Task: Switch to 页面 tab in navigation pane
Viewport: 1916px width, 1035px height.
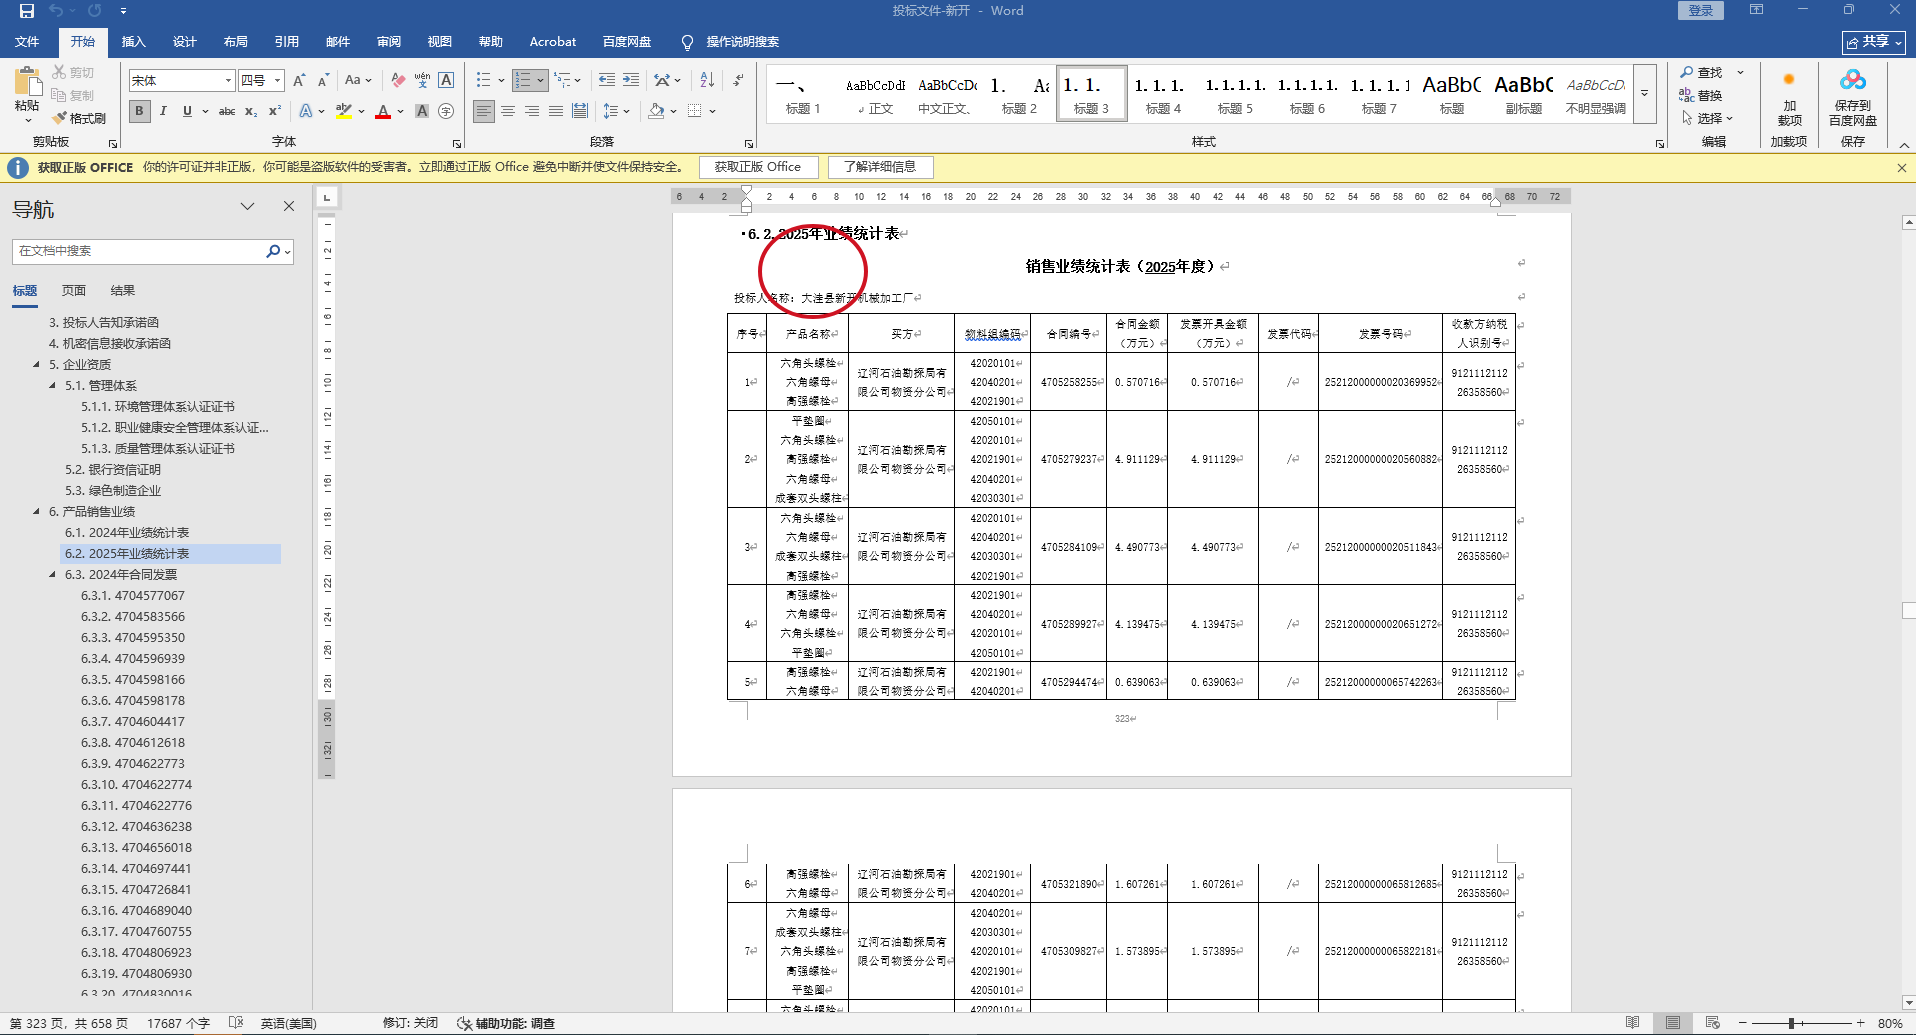Action: (x=74, y=290)
